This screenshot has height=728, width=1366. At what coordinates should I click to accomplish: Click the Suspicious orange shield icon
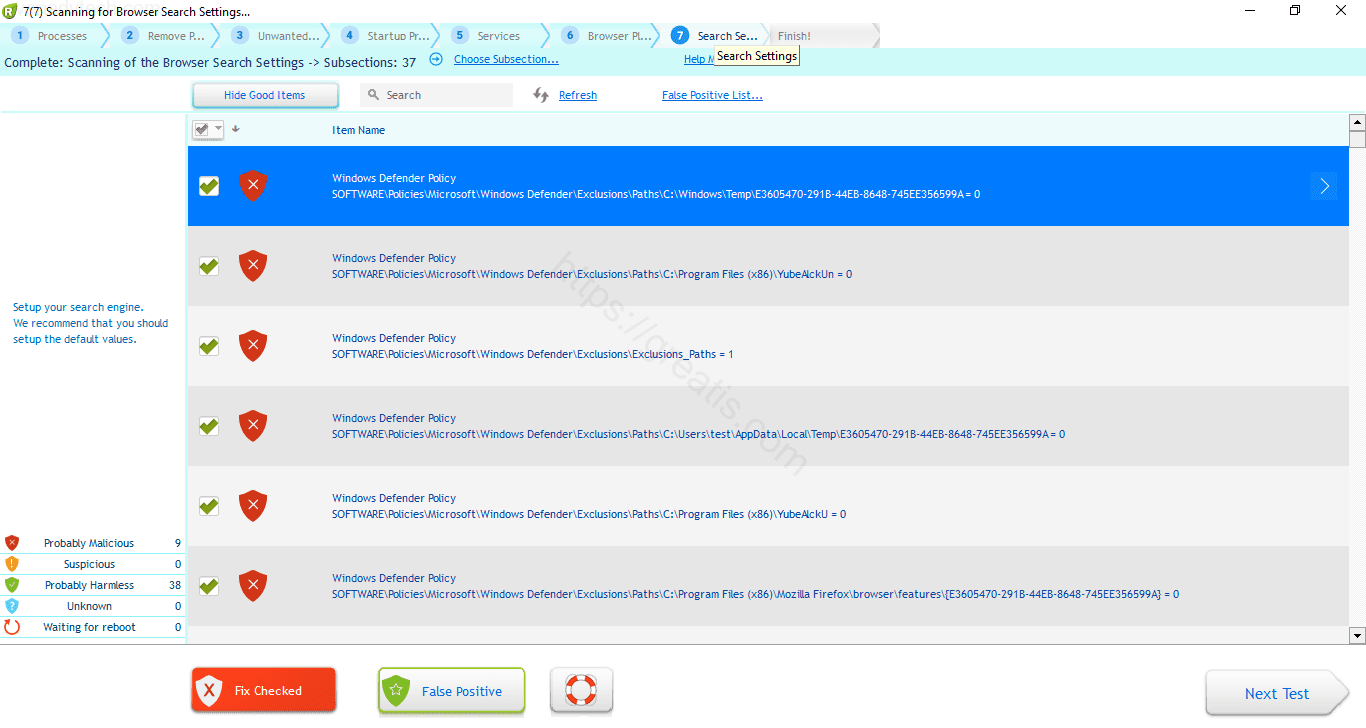tap(12, 564)
